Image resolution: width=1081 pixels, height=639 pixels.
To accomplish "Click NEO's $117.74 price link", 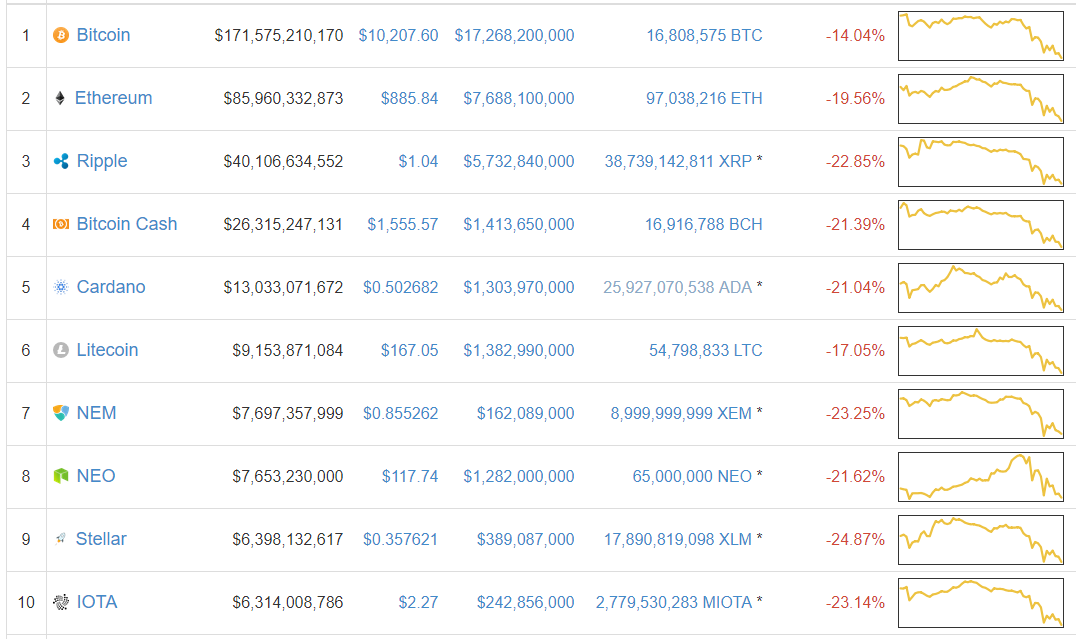I will [410, 476].
